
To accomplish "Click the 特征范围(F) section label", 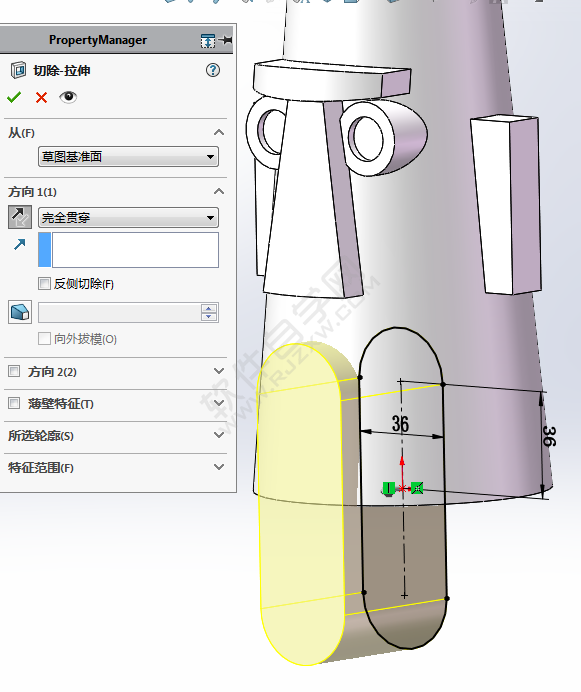I will tap(41, 467).
